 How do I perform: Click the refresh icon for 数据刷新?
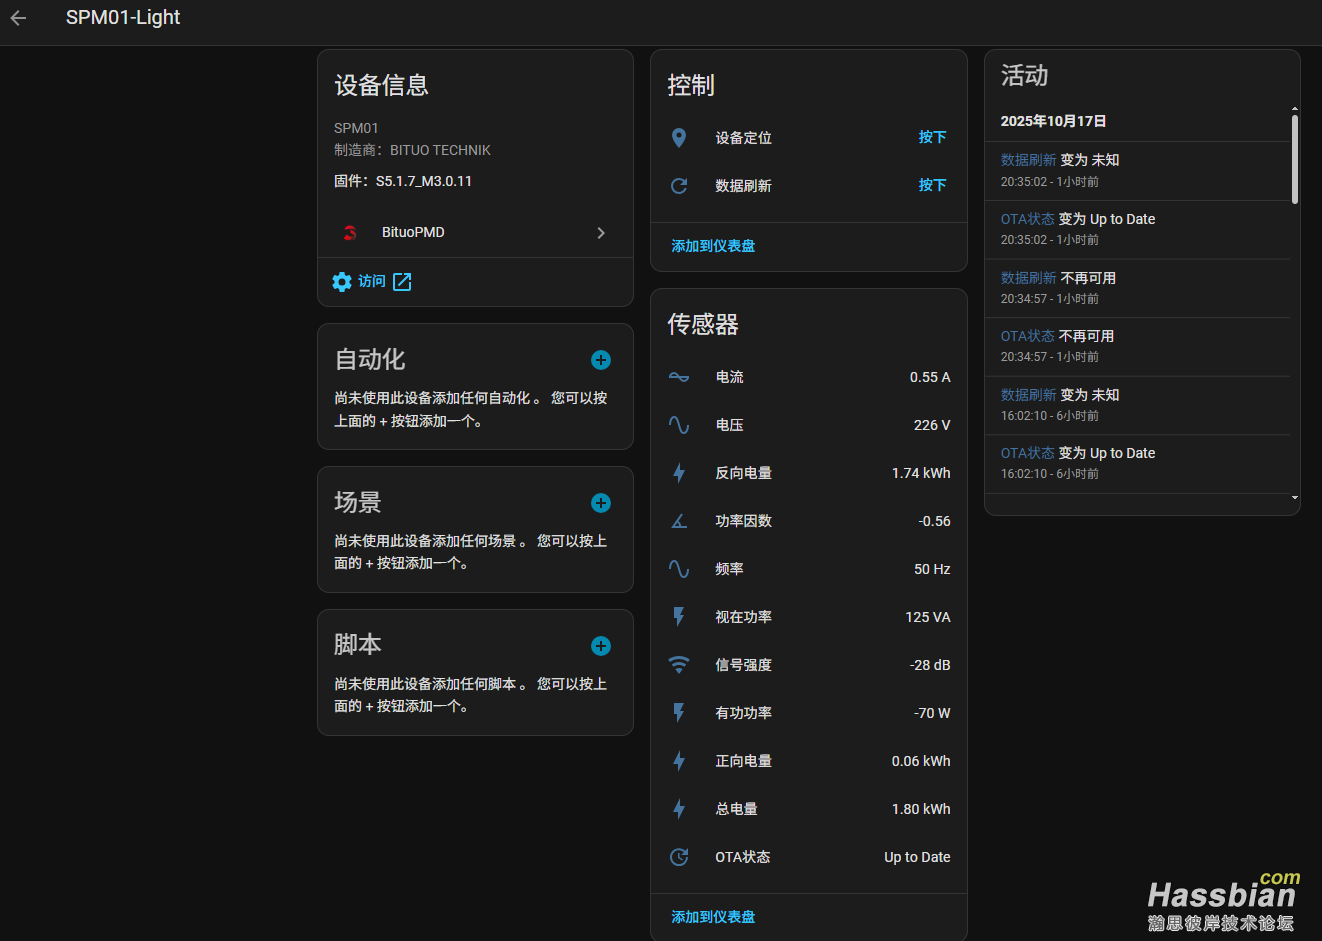tap(679, 186)
